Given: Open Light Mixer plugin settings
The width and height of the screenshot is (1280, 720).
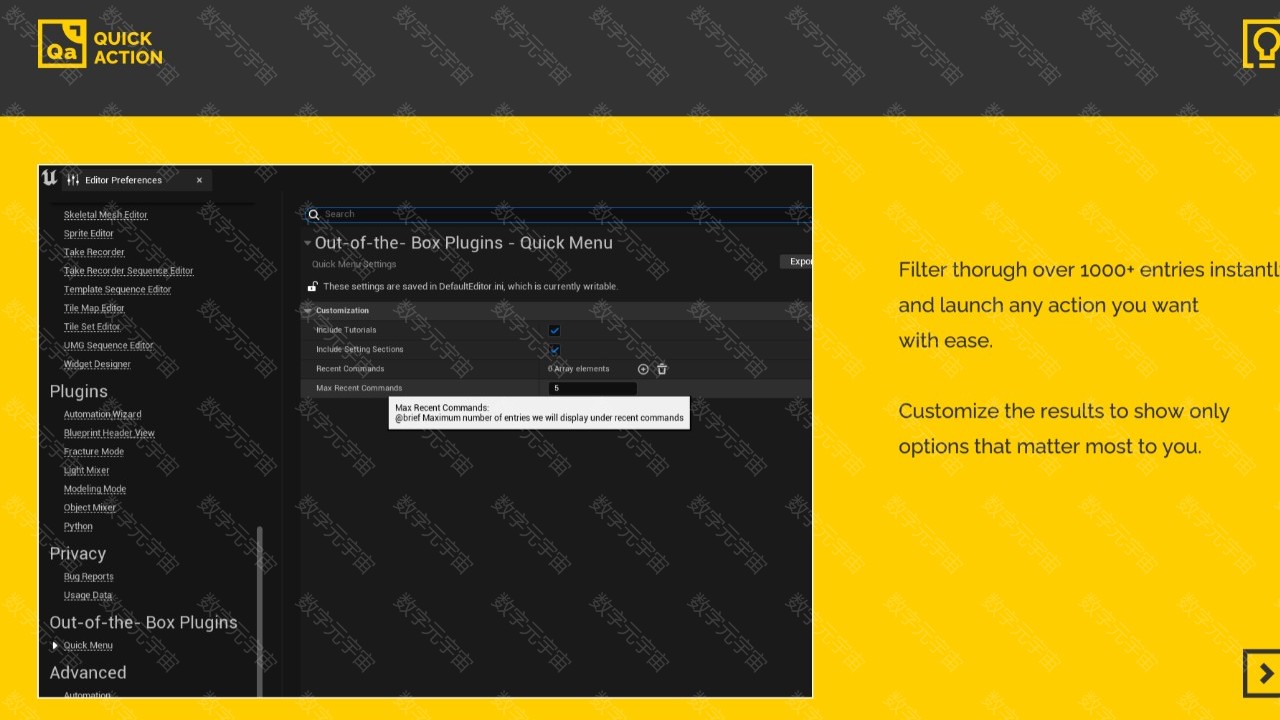Looking at the screenshot, I should (x=86, y=470).
